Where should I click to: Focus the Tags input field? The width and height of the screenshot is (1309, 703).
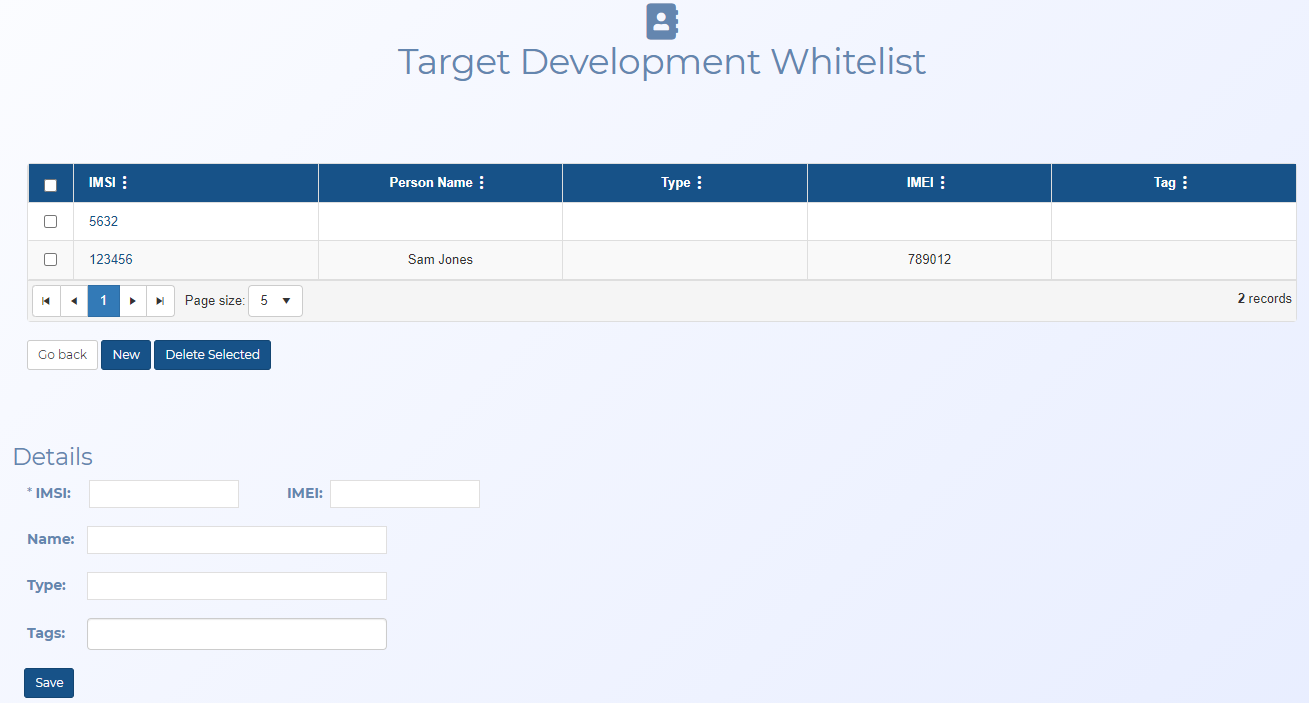[237, 634]
